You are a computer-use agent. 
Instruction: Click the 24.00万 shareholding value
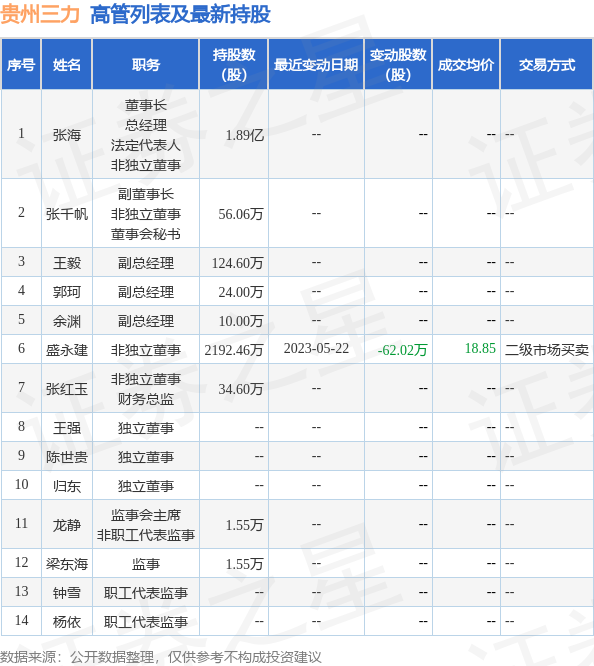241,292
